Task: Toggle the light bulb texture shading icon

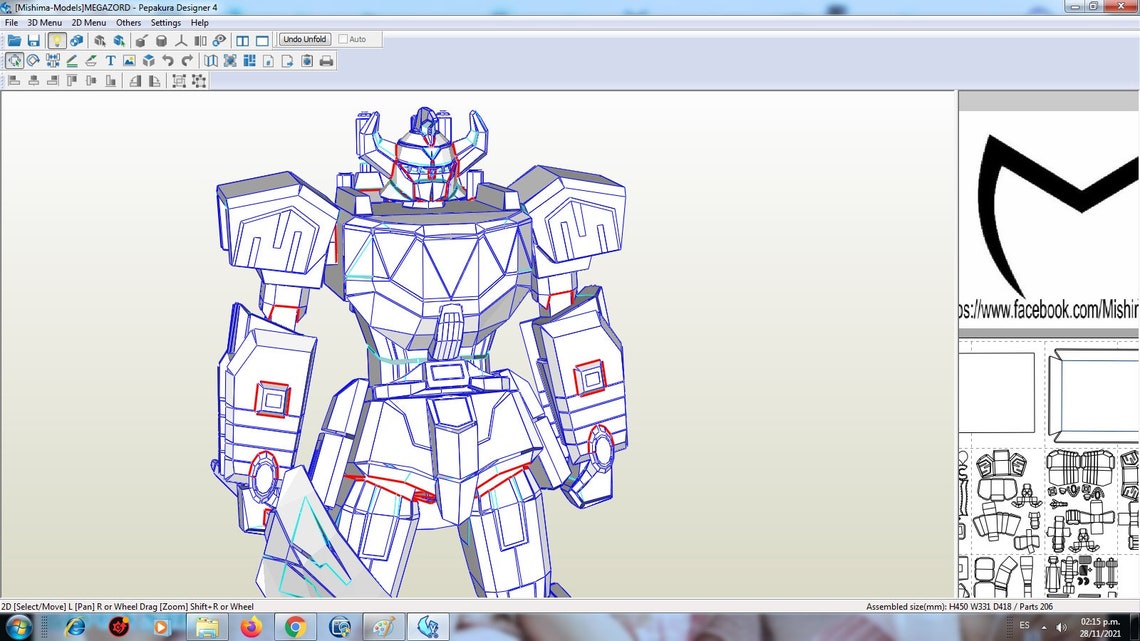Action: [x=58, y=40]
